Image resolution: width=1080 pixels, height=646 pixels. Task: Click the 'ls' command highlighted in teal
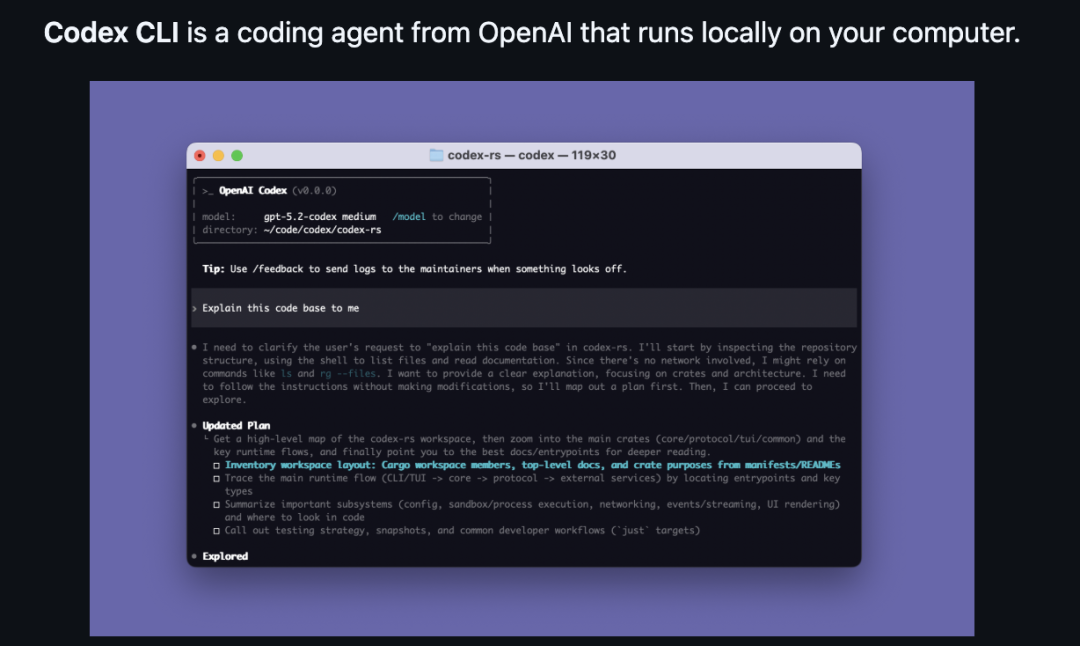coord(286,373)
